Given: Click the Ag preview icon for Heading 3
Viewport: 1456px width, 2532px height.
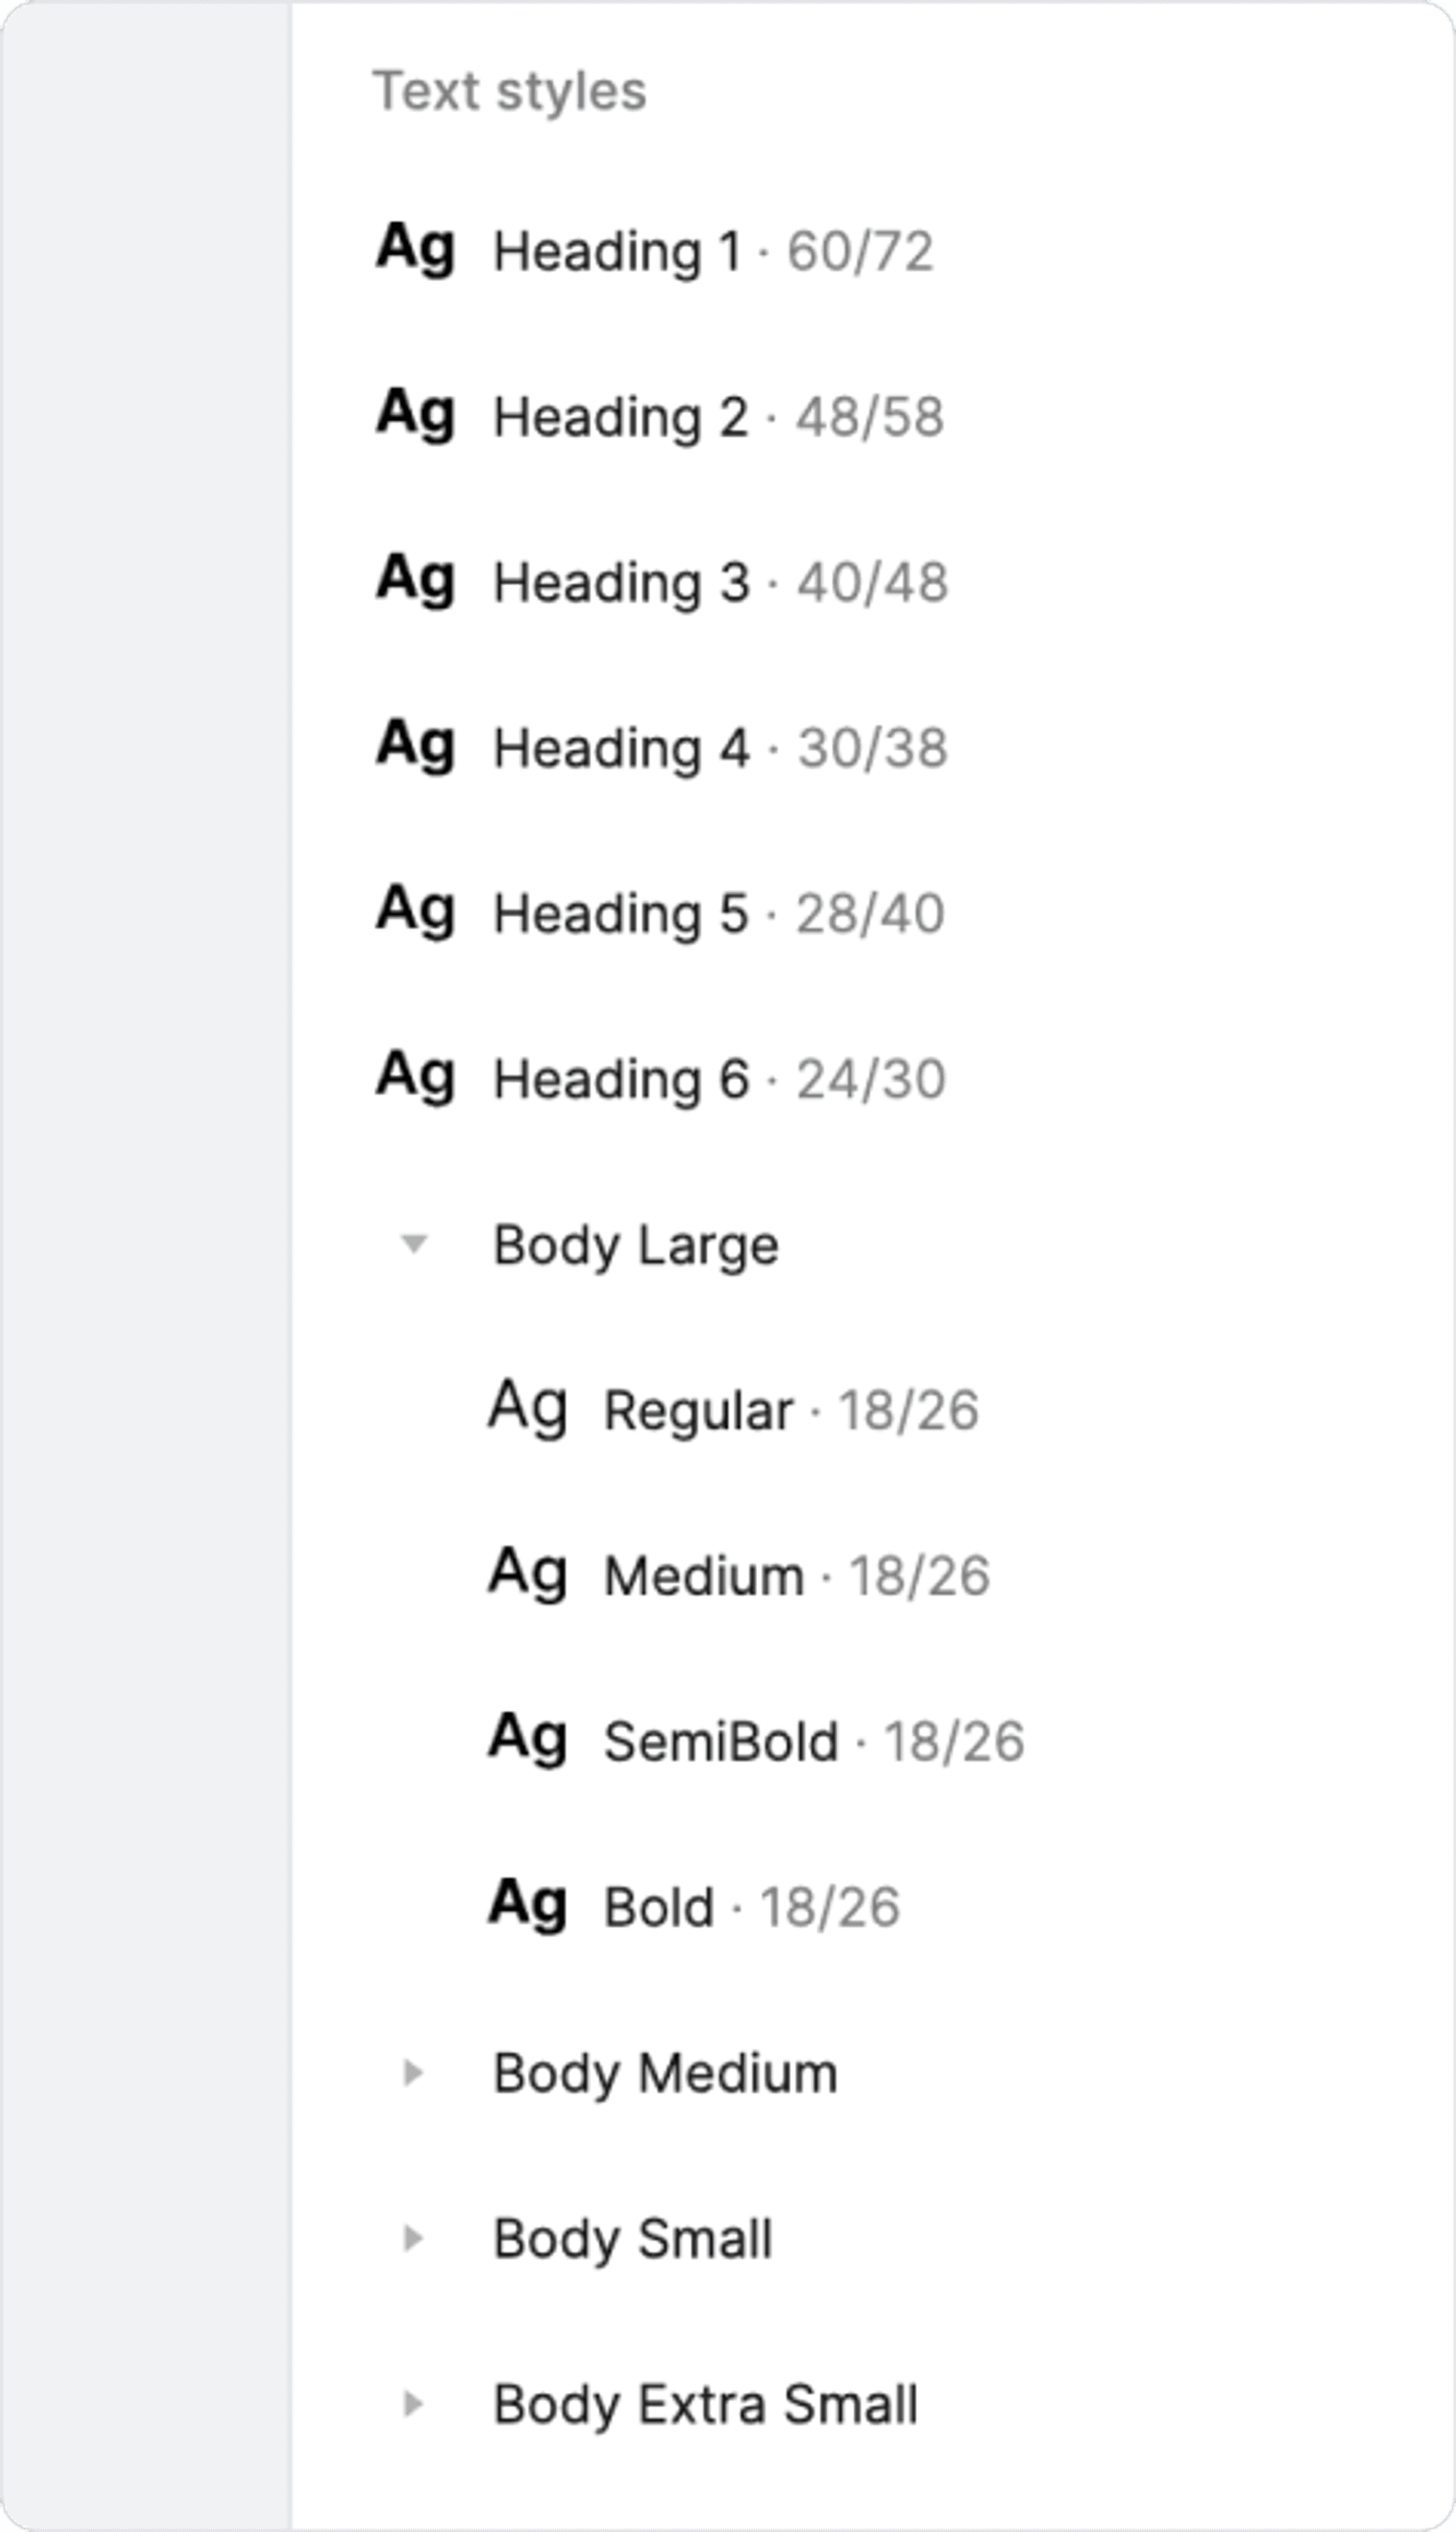Looking at the screenshot, I should pos(416,581).
